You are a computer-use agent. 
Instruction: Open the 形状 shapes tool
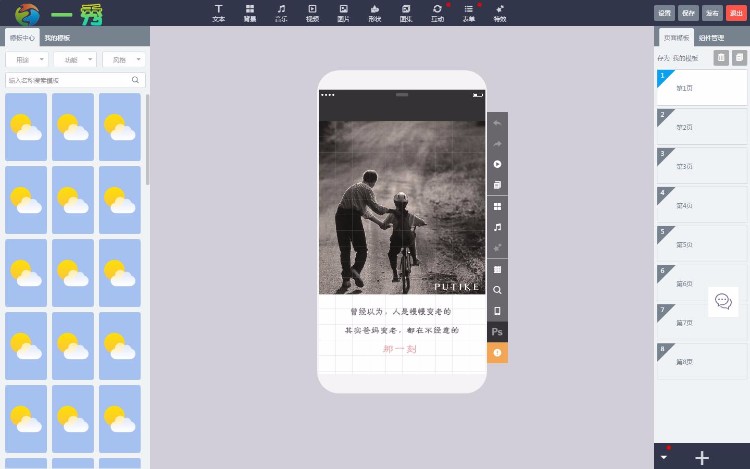(375, 13)
